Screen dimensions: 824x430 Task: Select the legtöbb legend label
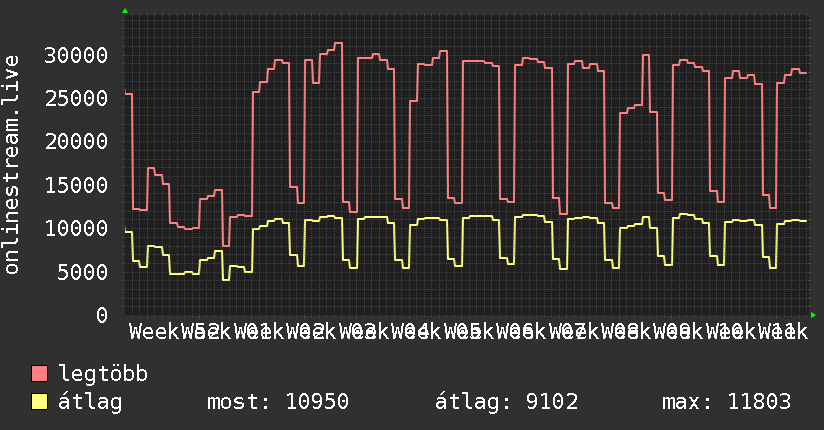click(103, 374)
